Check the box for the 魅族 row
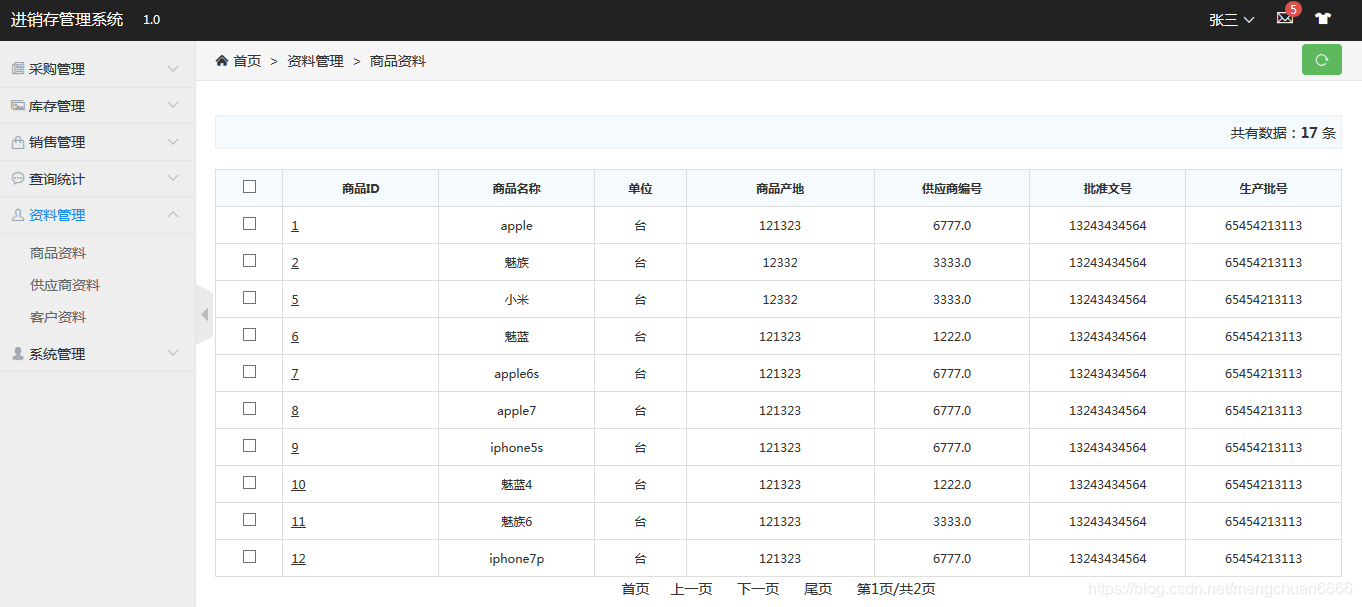This screenshot has width=1362, height=607. coord(249,261)
